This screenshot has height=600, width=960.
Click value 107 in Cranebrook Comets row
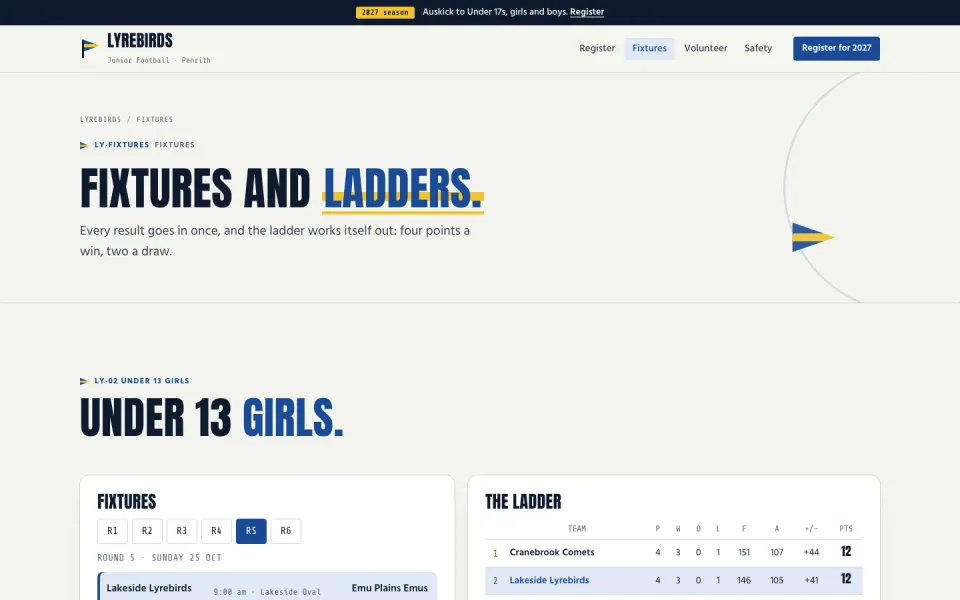[x=777, y=552]
